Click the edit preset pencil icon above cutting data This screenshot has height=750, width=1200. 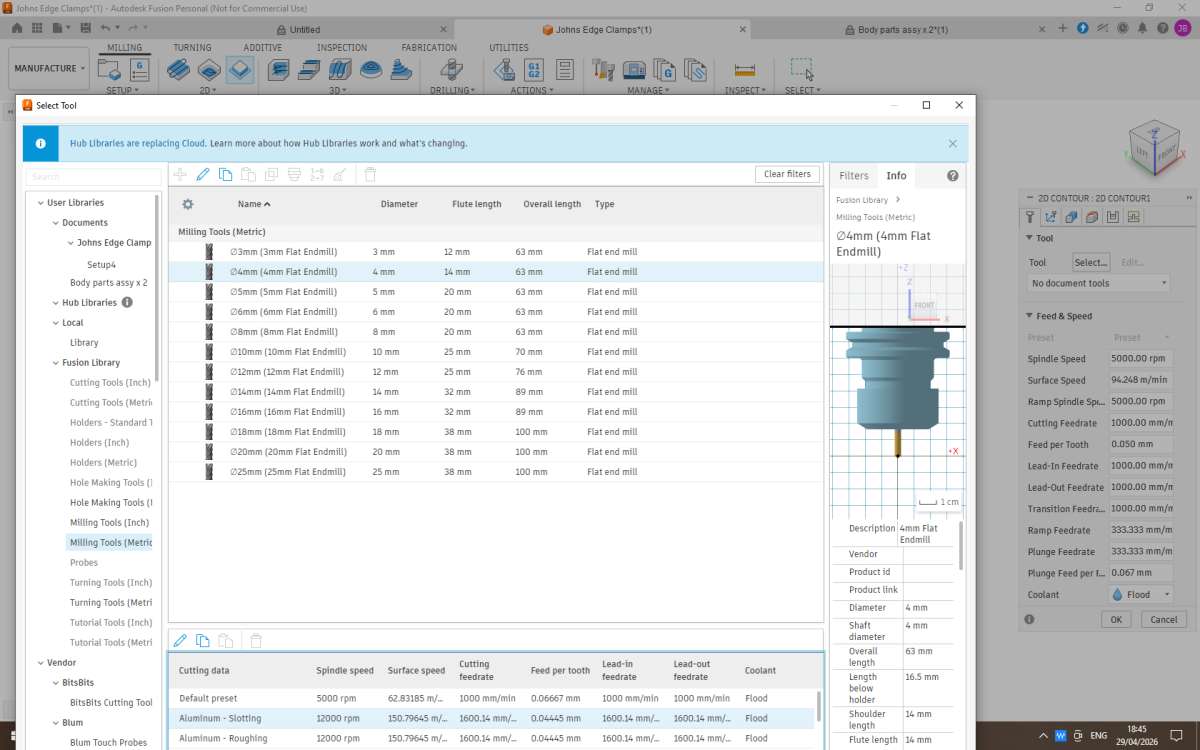pos(180,641)
